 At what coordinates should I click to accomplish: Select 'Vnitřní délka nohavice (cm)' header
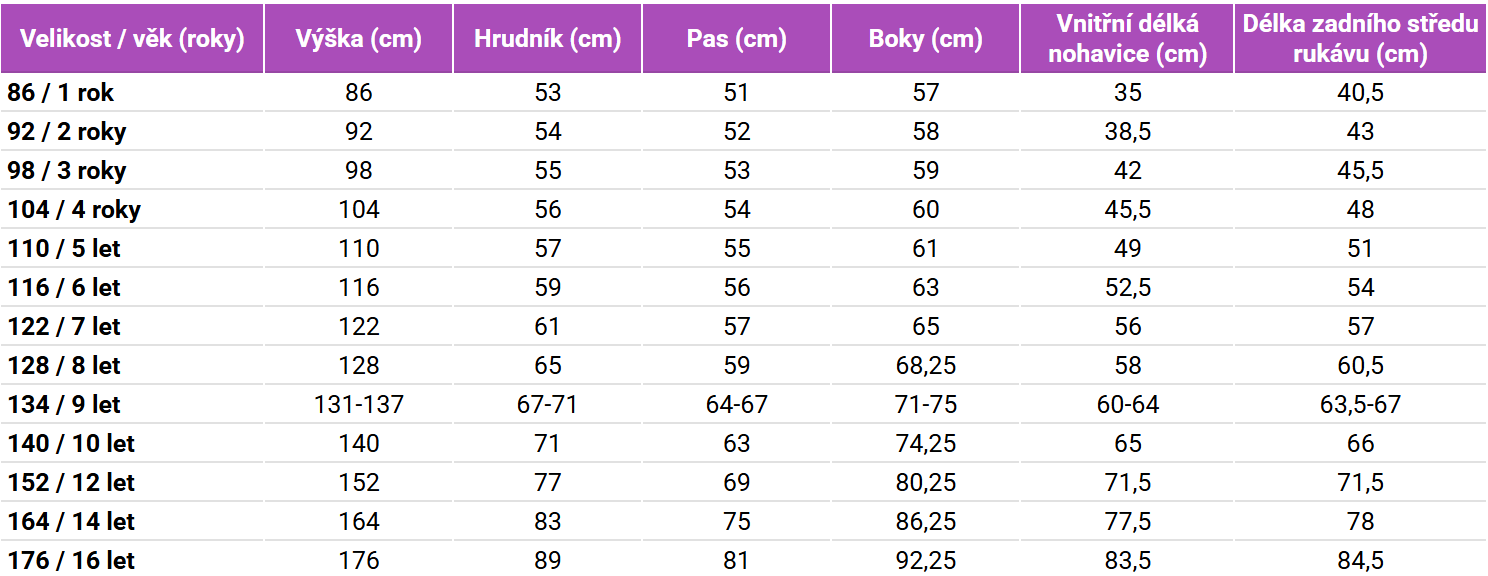pos(1127,39)
